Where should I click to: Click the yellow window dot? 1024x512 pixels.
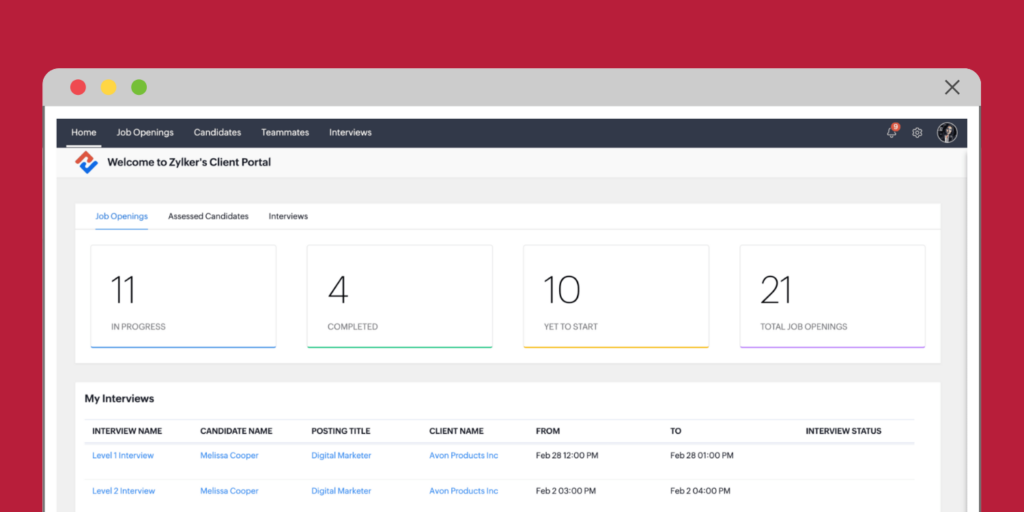108,88
